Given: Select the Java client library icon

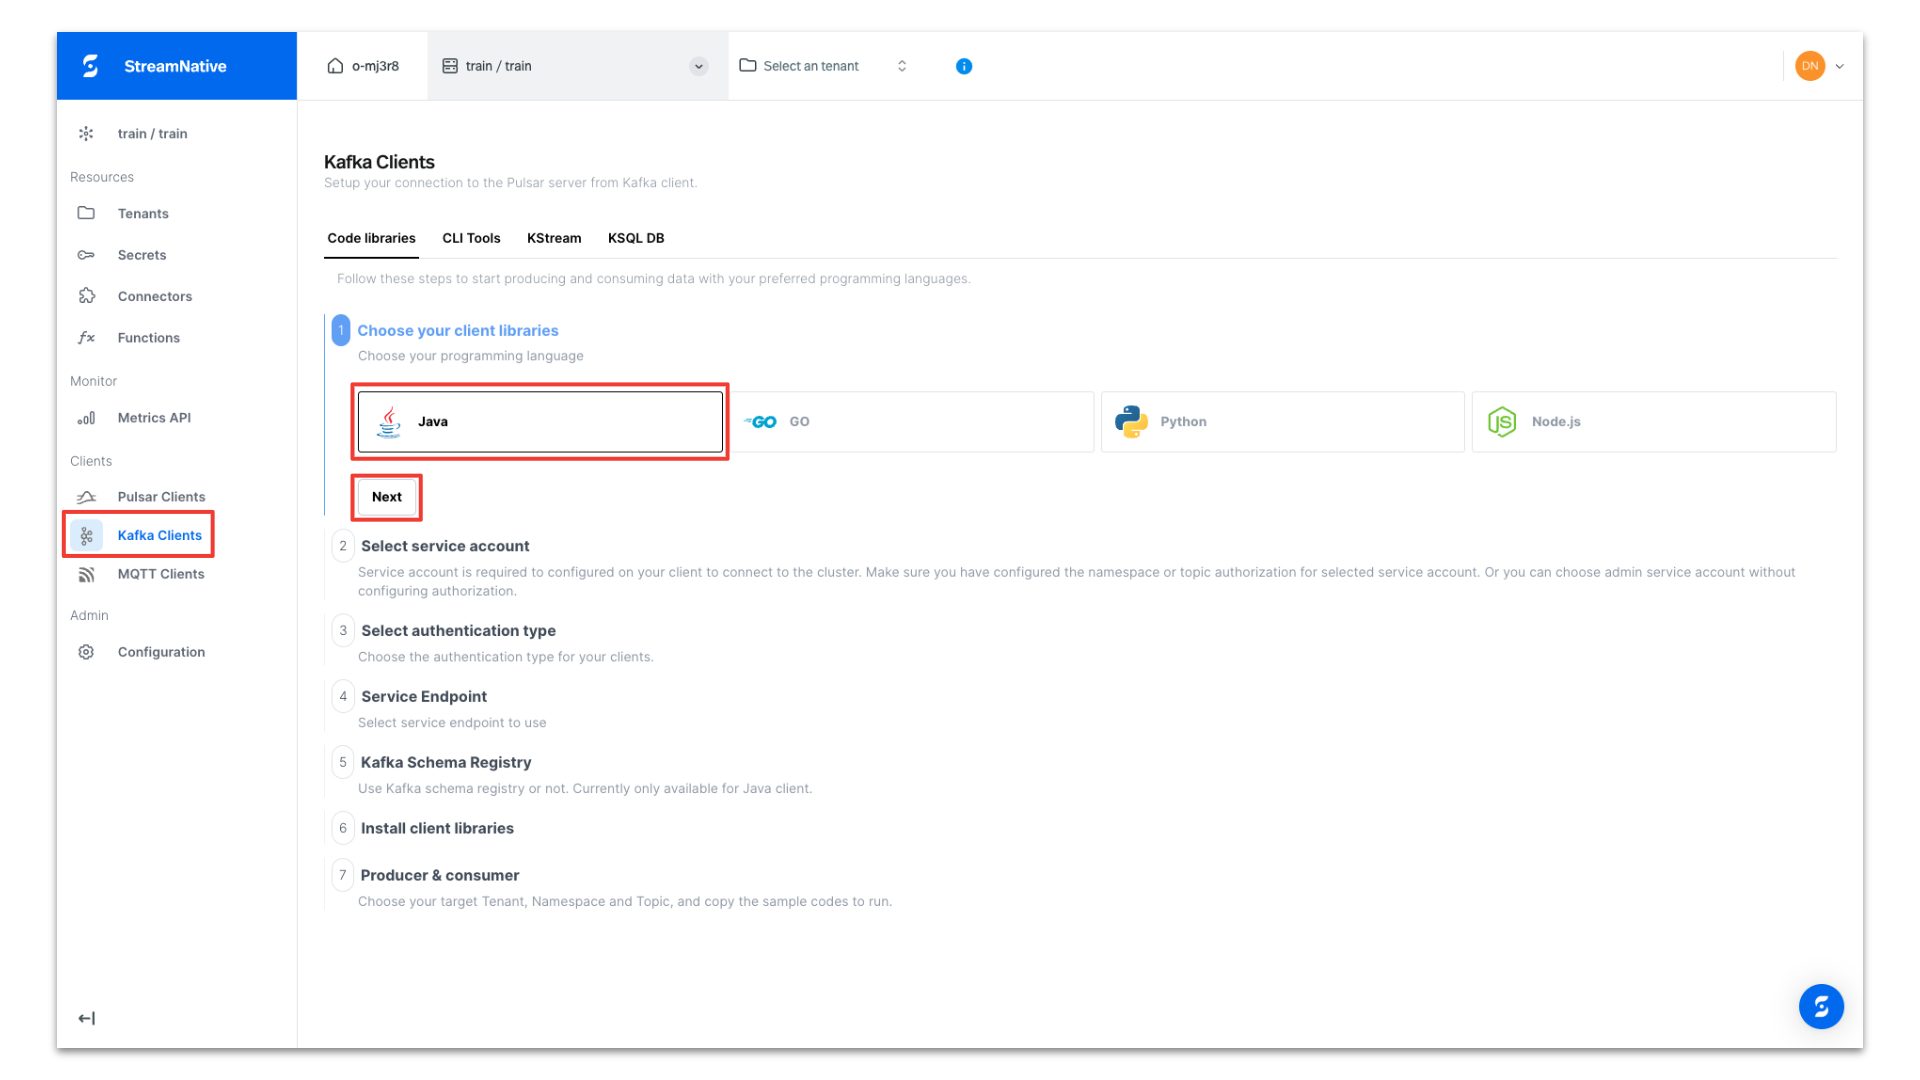Looking at the screenshot, I should pyautogui.click(x=389, y=421).
